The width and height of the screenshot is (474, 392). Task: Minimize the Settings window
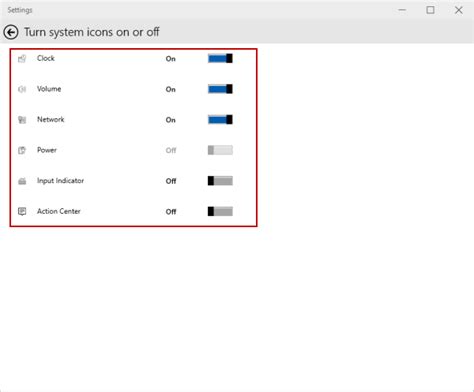(x=402, y=10)
